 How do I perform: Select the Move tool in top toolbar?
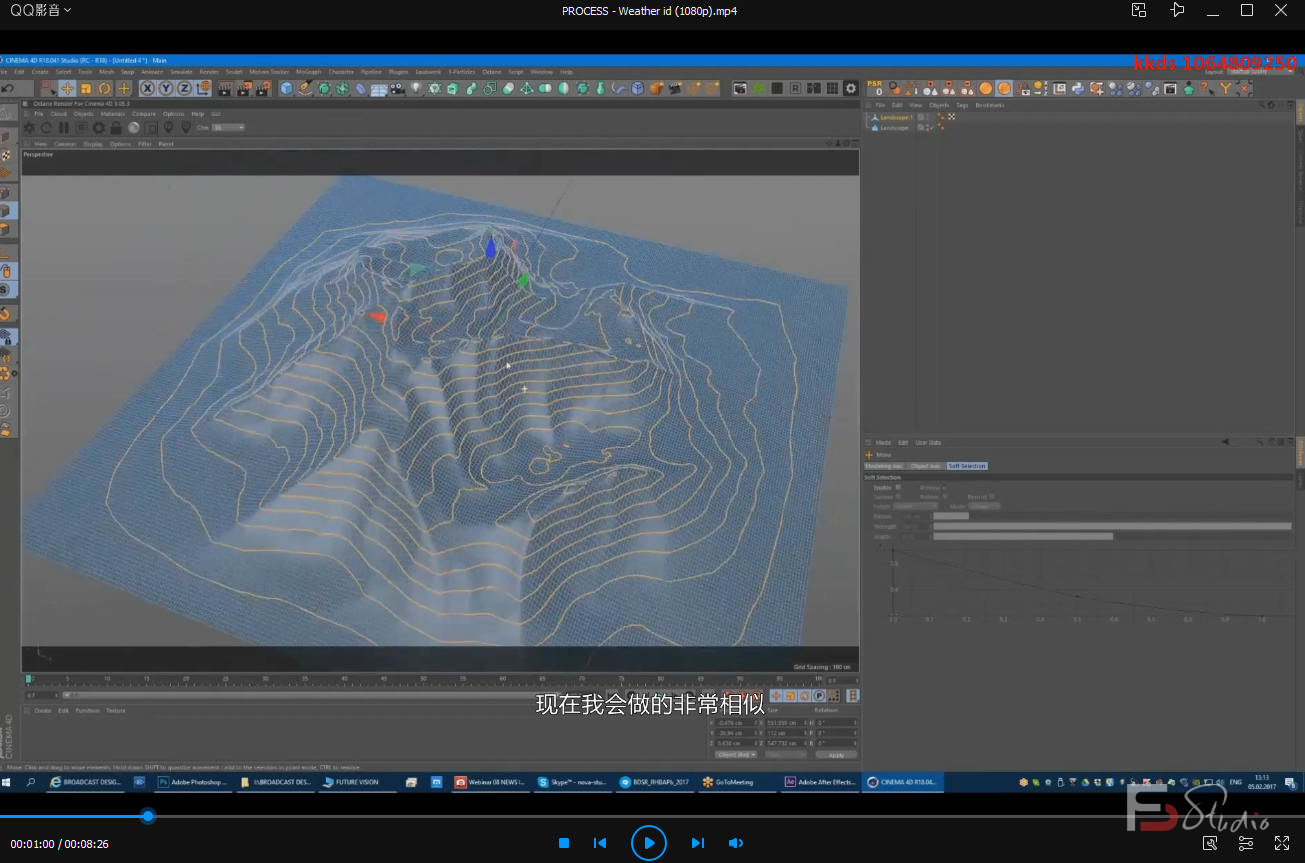[67, 88]
